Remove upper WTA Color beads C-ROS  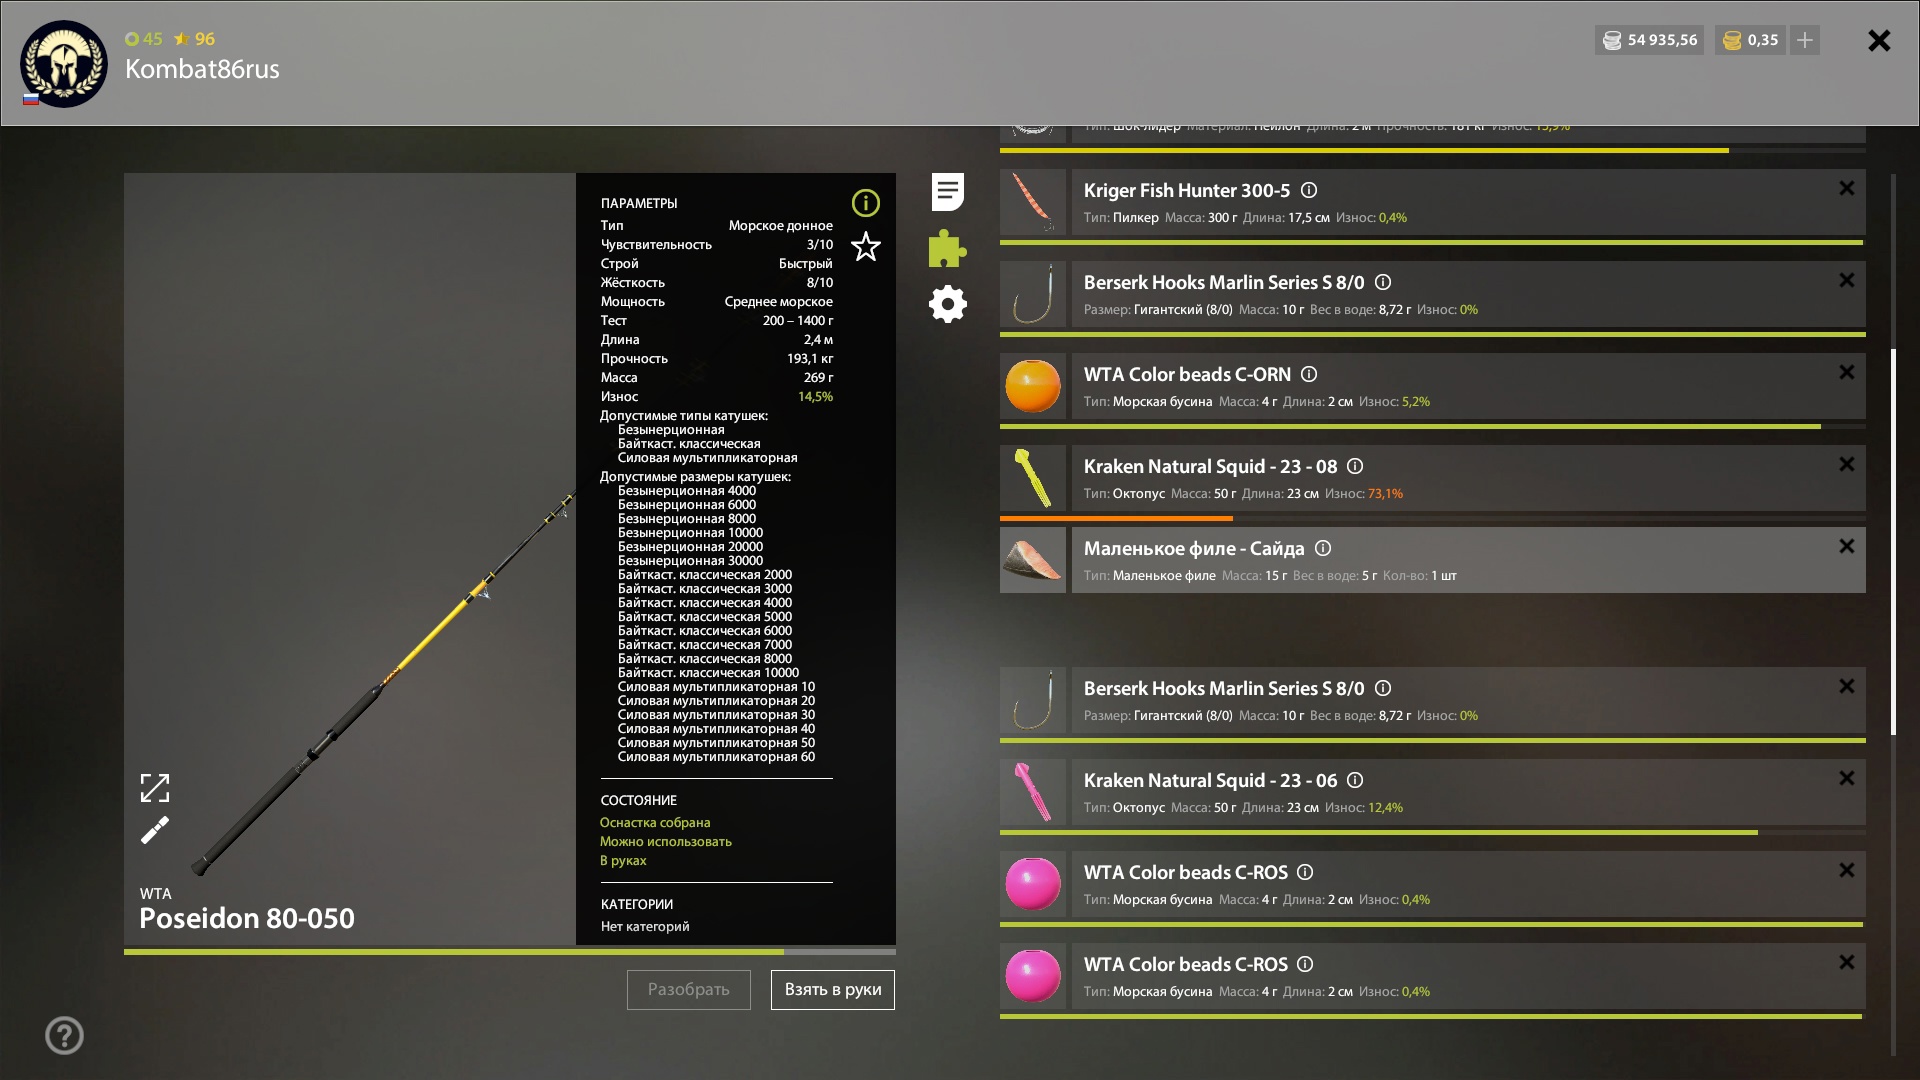tap(1846, 870)
